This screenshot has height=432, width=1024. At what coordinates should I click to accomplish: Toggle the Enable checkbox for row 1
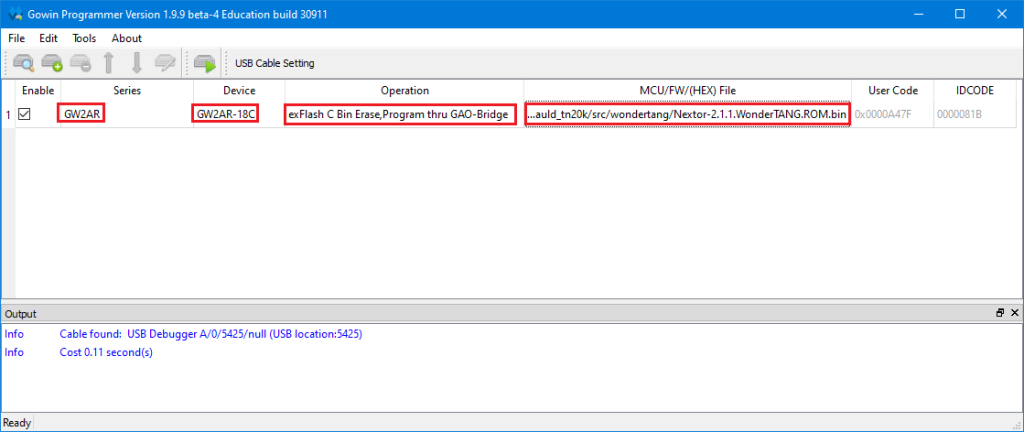pyautogui.click(x=24, y=114)
